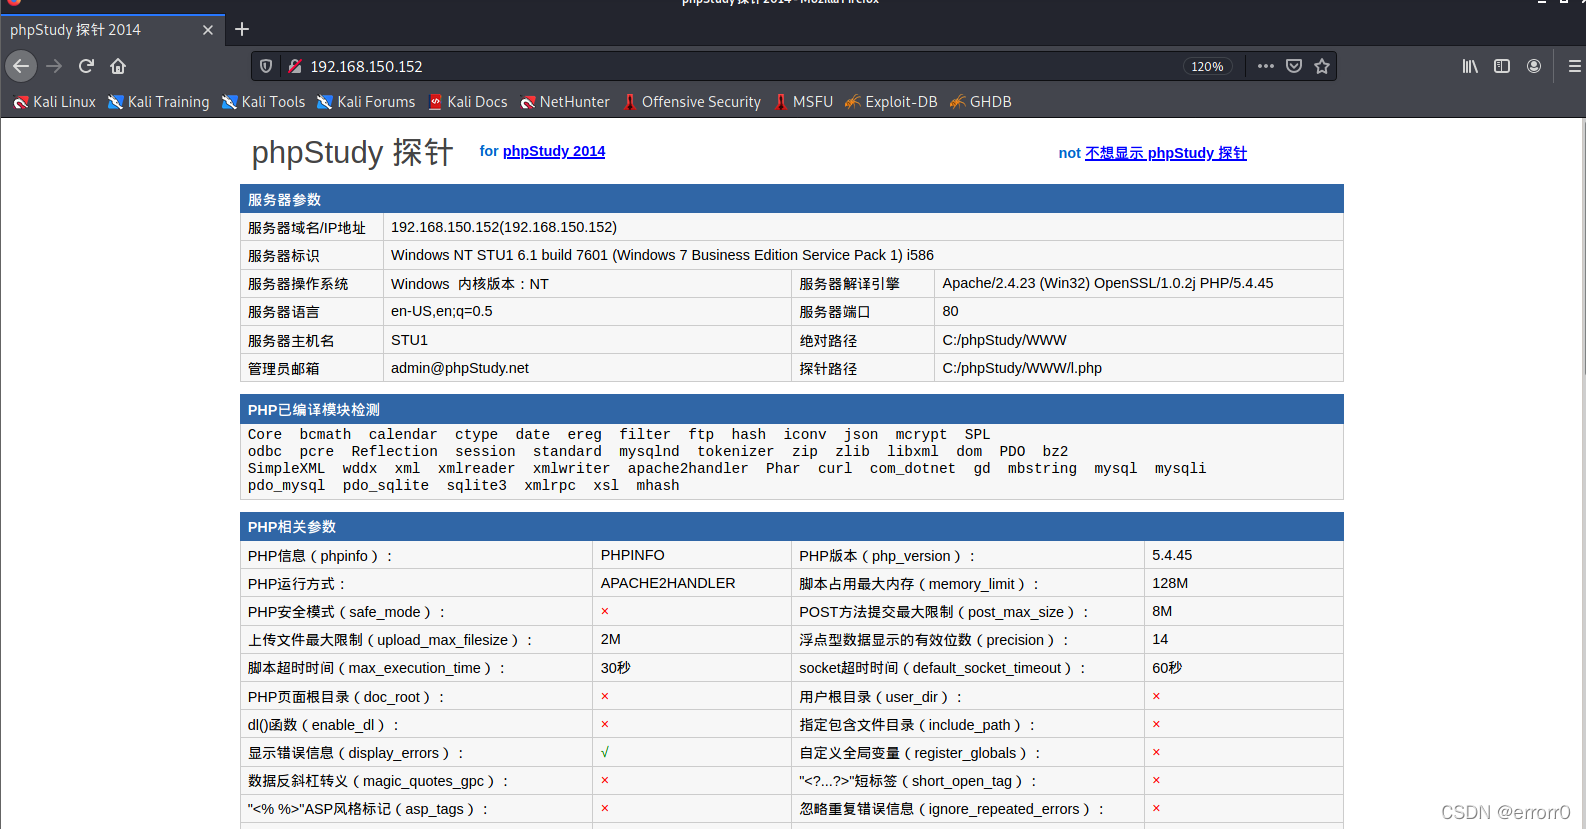Click the forward navigation arrow

(x=54, y=66)
